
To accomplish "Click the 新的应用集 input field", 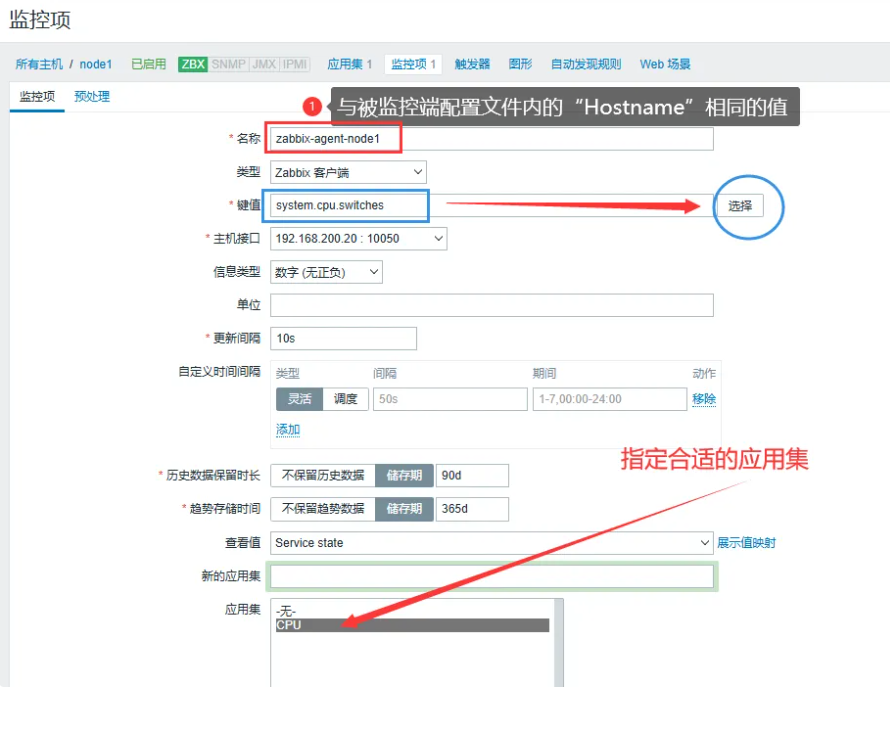I will [491, 577].
